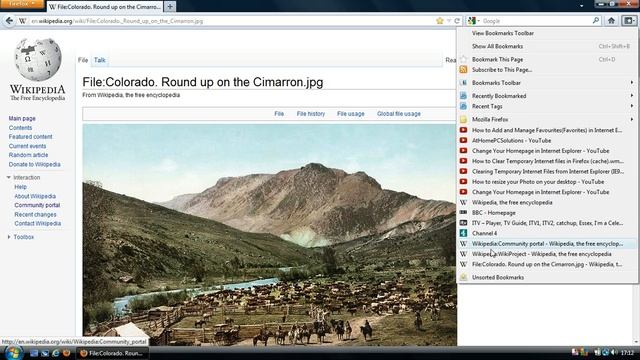Viewport: 640px width, 360px height.
Task: Open 'How to resize your Photo' bookmark
Action: pos(548,182)
